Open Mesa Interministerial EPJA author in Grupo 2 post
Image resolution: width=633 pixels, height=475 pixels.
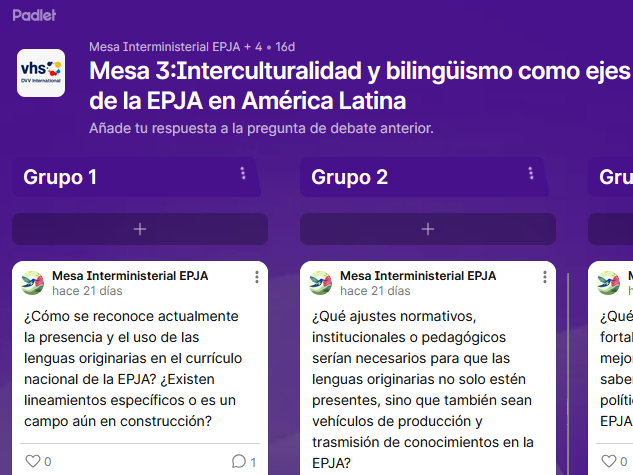(418, 276)
